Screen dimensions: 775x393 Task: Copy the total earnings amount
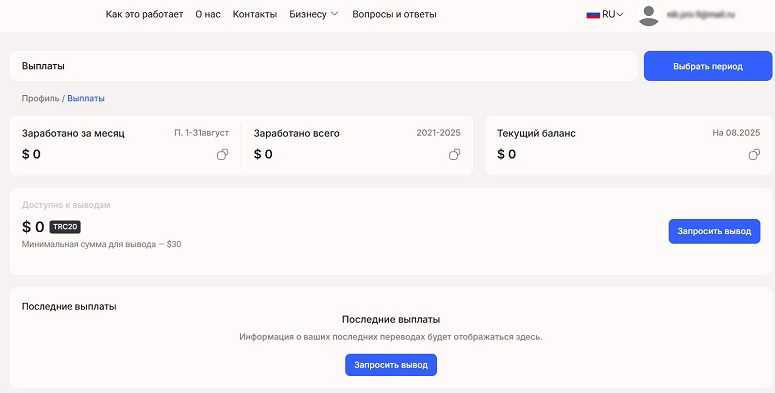(454, 155)
